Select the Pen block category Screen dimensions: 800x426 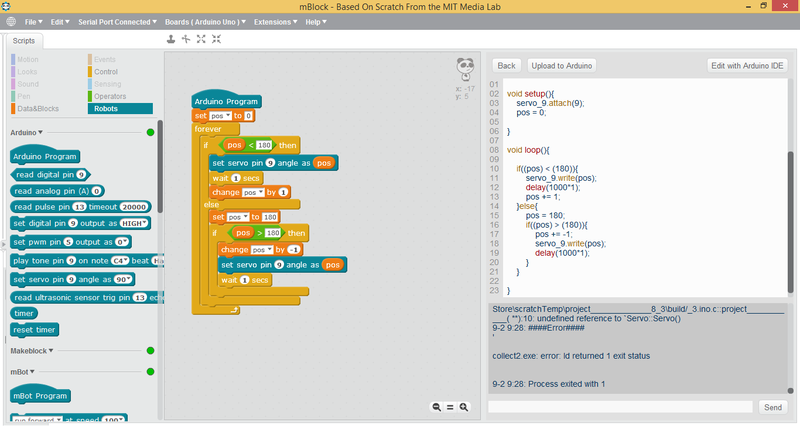click(x=24, y=96)
